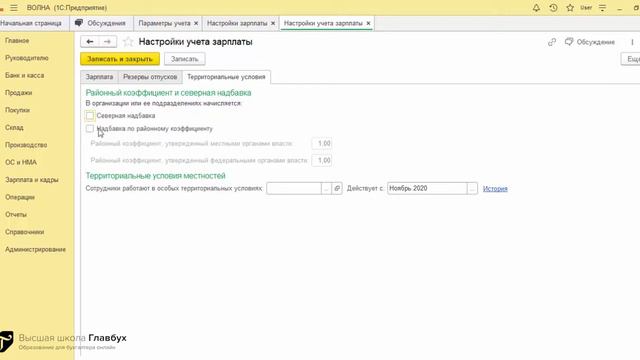640x360 pixels.
Task: Copy link to this form
Action: 552,42
